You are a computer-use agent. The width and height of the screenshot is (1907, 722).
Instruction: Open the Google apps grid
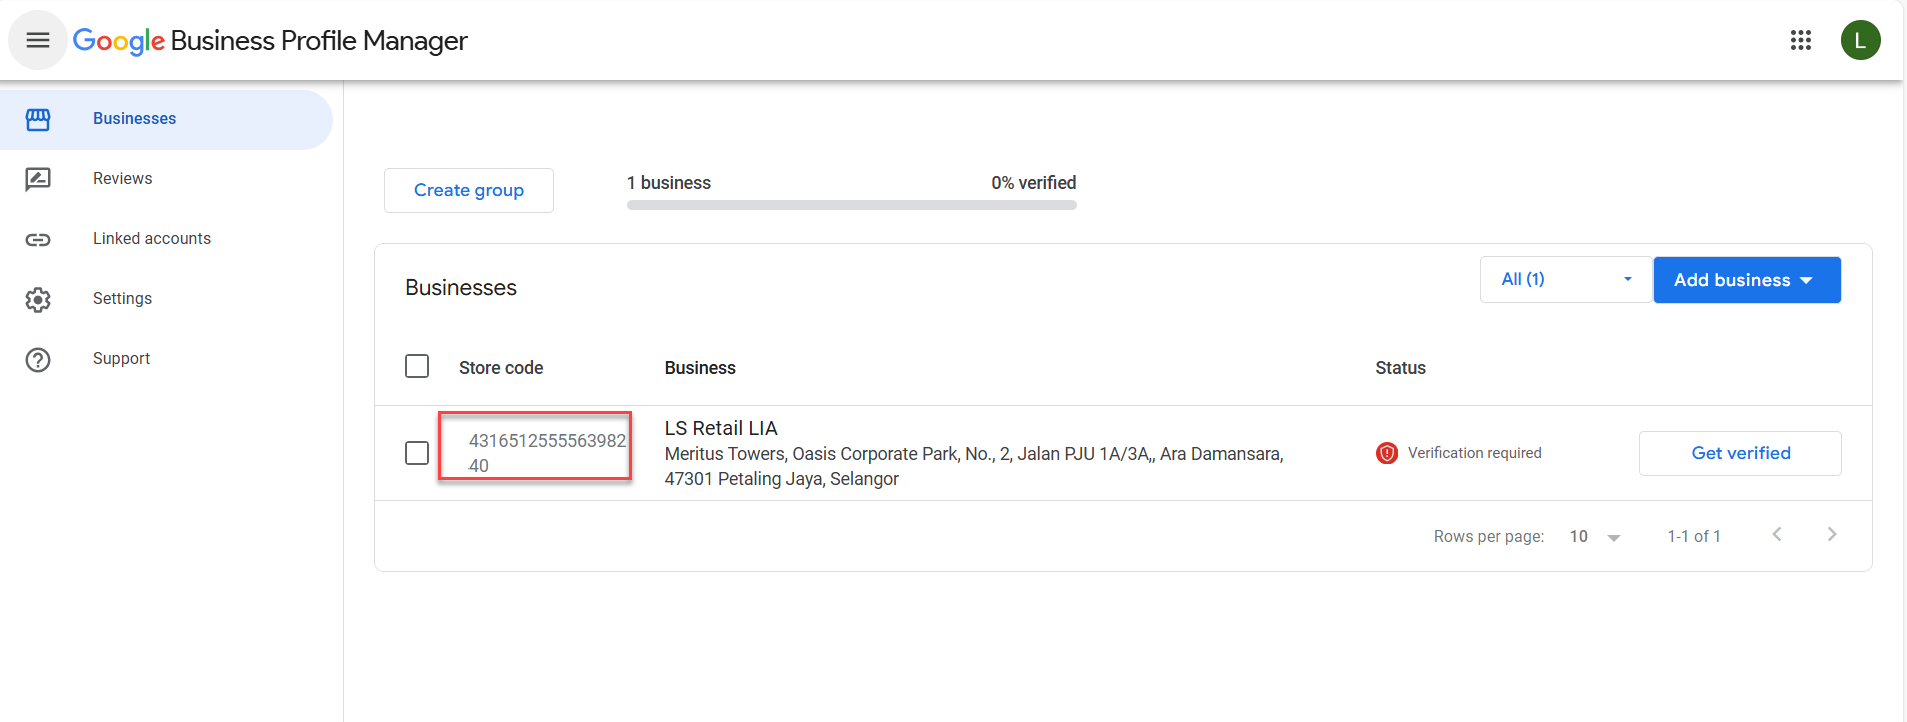tap(1800, 40)
